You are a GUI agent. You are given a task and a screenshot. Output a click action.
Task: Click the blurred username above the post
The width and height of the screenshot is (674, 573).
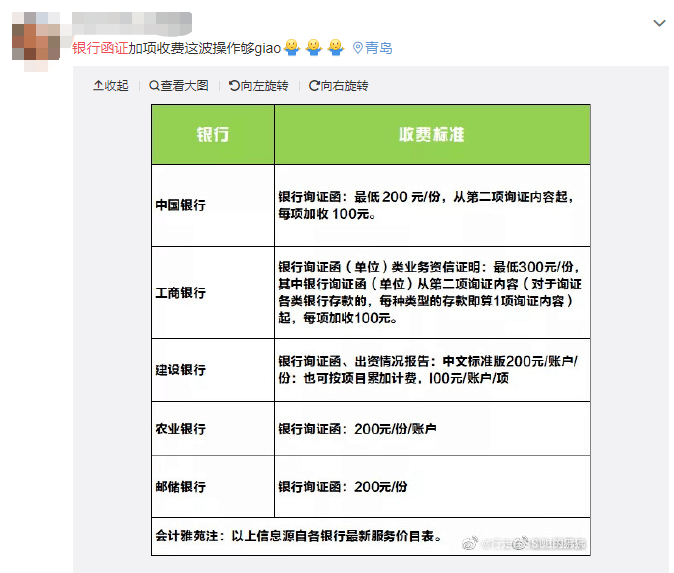pos(132,23)
